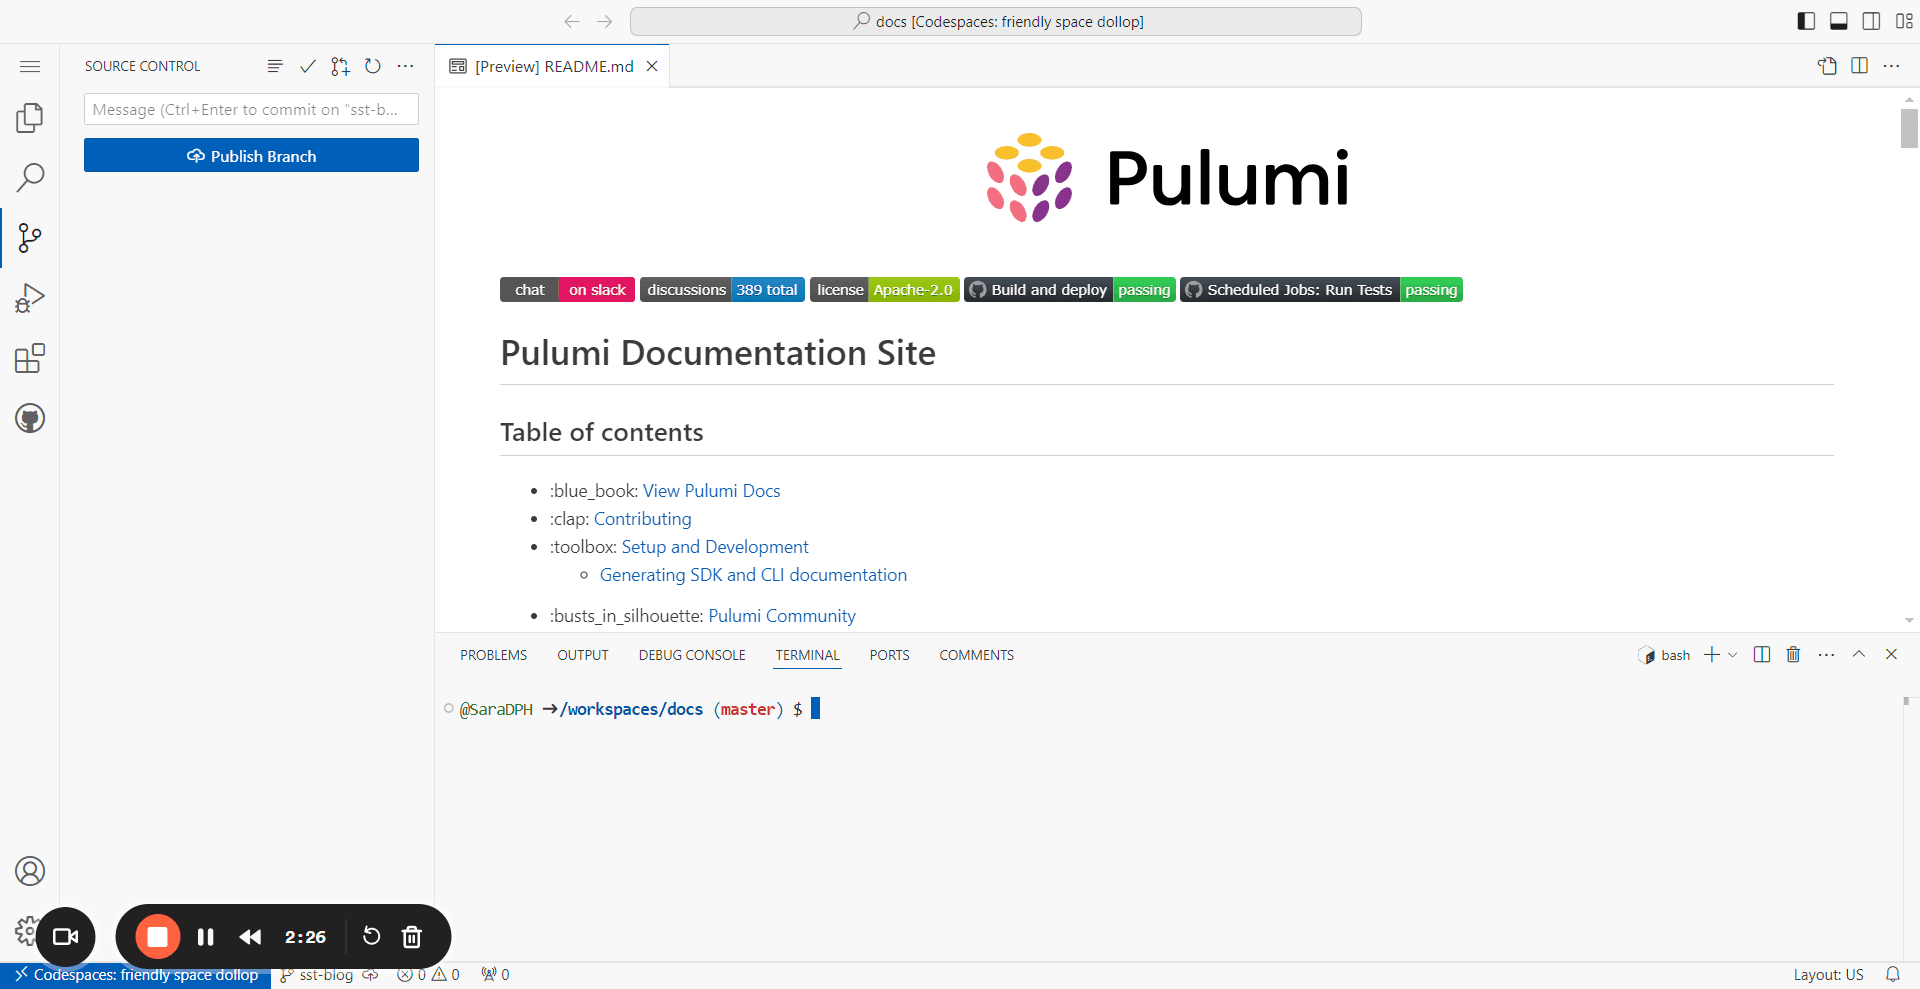The height and width of the screenshot is (989, 1920).
Task: Switch to the OUTPUT panel tab
Action: (583, 655)
